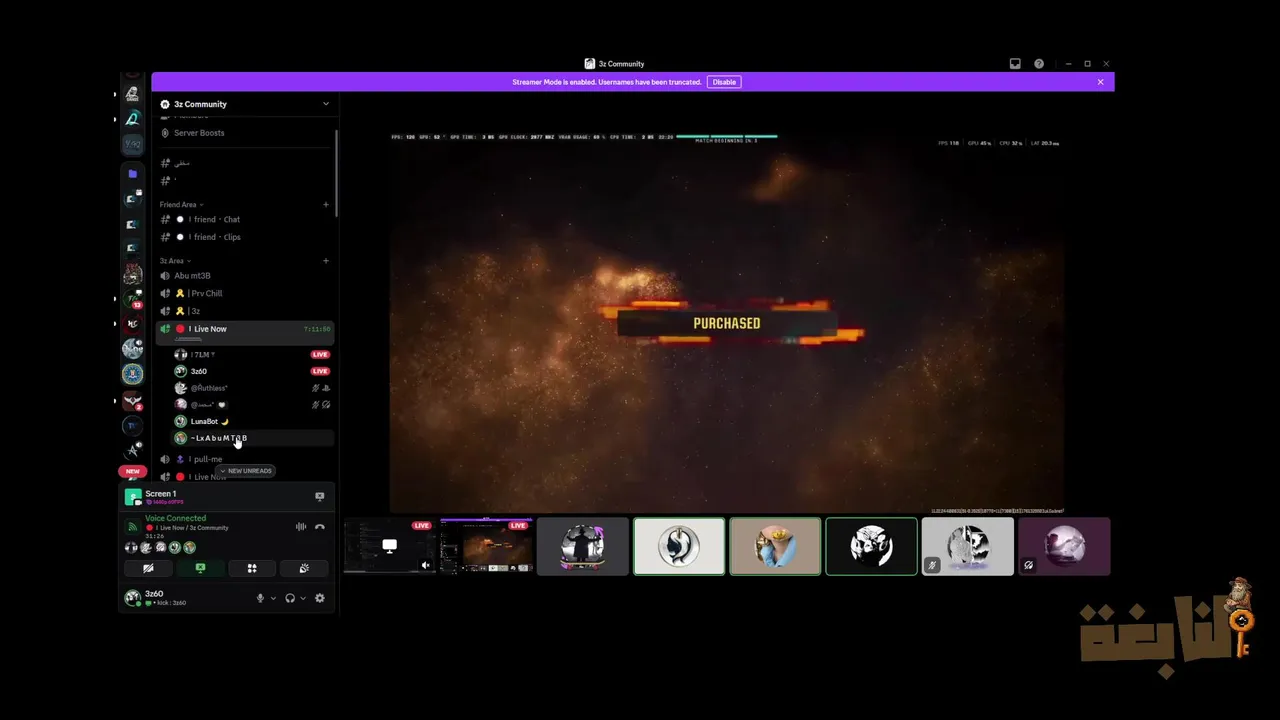Open output device options arrow beside headphones

303,598
